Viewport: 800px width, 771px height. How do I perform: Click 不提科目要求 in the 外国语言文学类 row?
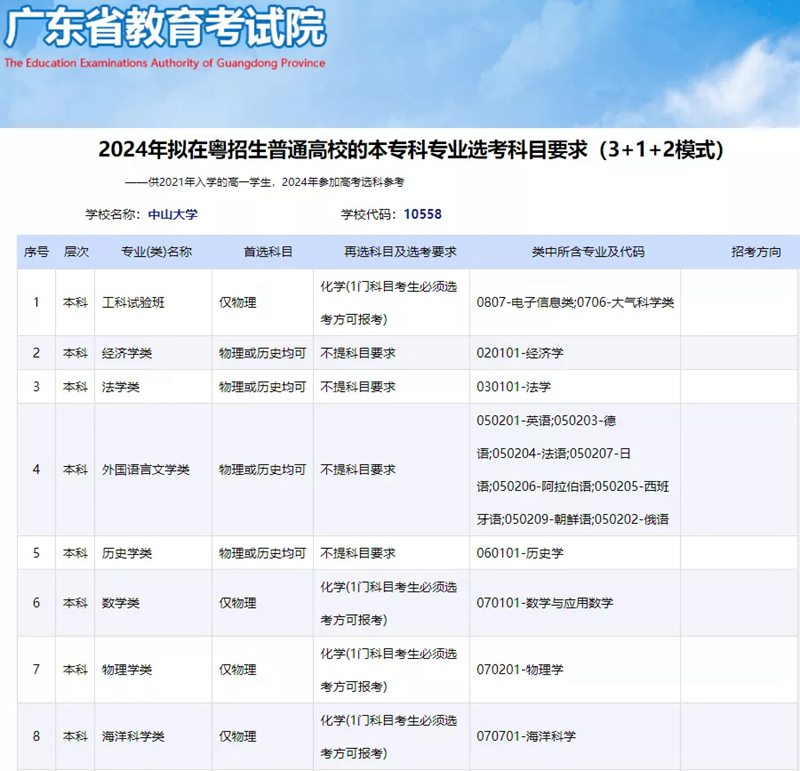pos(358,469)
